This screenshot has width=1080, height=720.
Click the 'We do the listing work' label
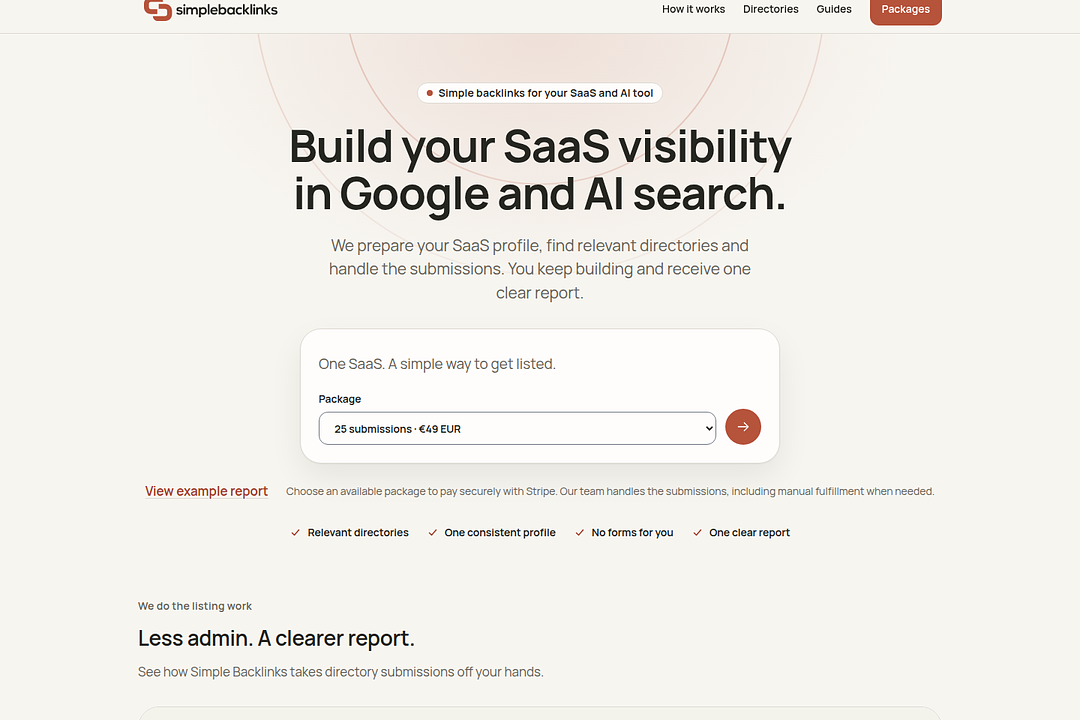(195, 606)
